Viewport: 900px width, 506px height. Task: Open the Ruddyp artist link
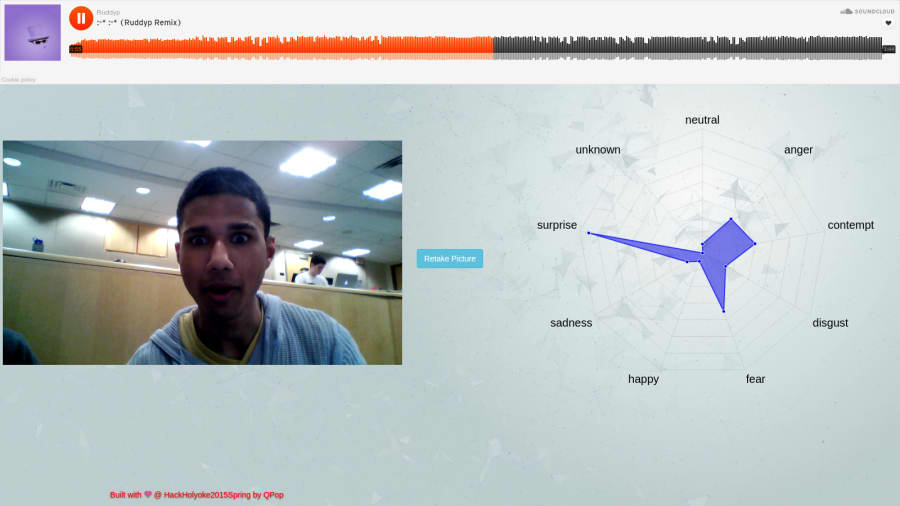(108, 12)
